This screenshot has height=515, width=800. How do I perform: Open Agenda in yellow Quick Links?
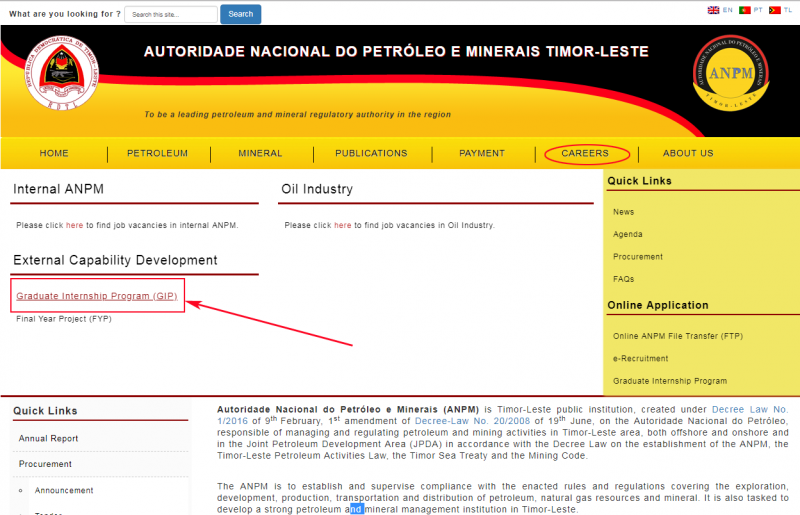[x=628, y=234]
